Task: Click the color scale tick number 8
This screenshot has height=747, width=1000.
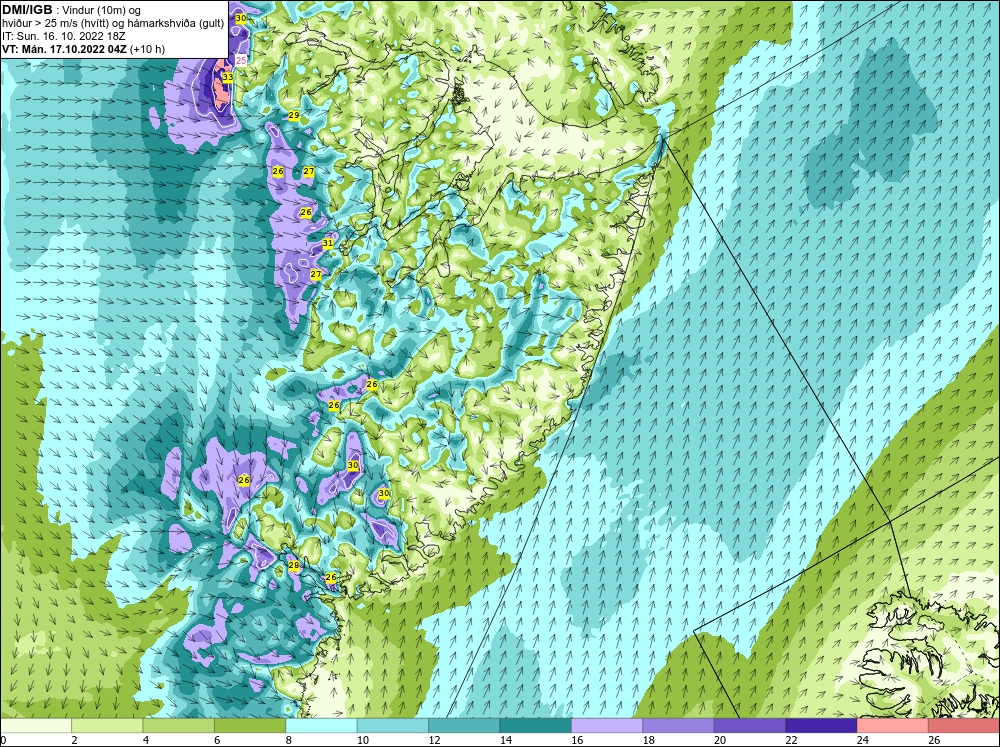Action: point(288,740)
